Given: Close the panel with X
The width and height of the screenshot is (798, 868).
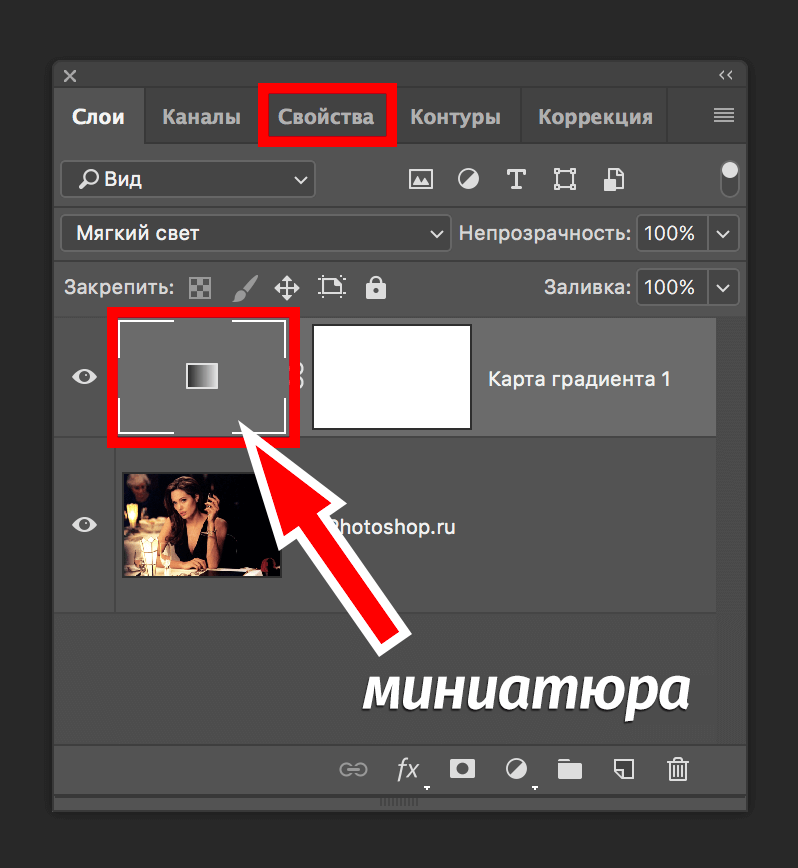Looking at the screenshot, I should tap(70, 76).
